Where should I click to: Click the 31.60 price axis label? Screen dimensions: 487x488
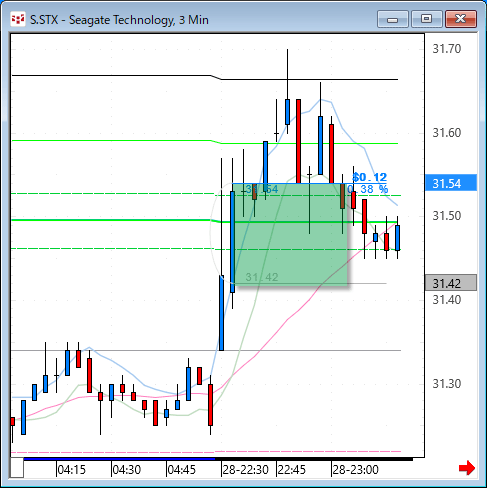(x=447, y=133)
